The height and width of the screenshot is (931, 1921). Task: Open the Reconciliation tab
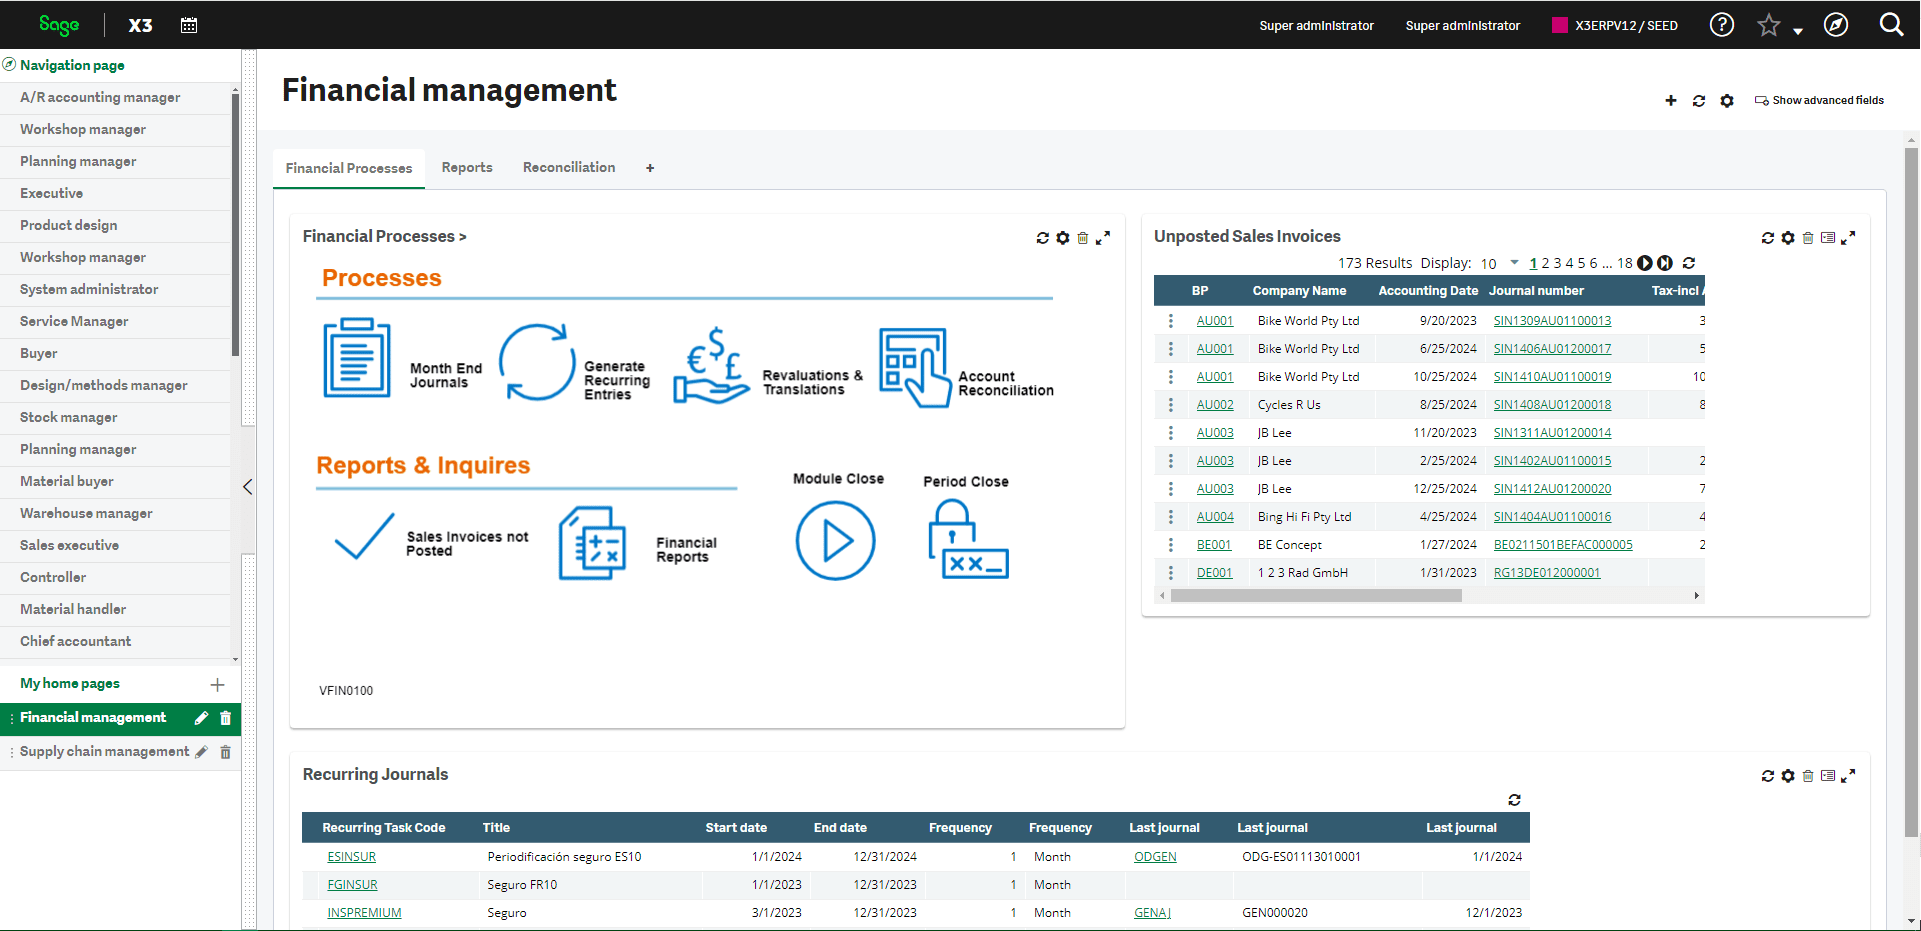point(568,167)
